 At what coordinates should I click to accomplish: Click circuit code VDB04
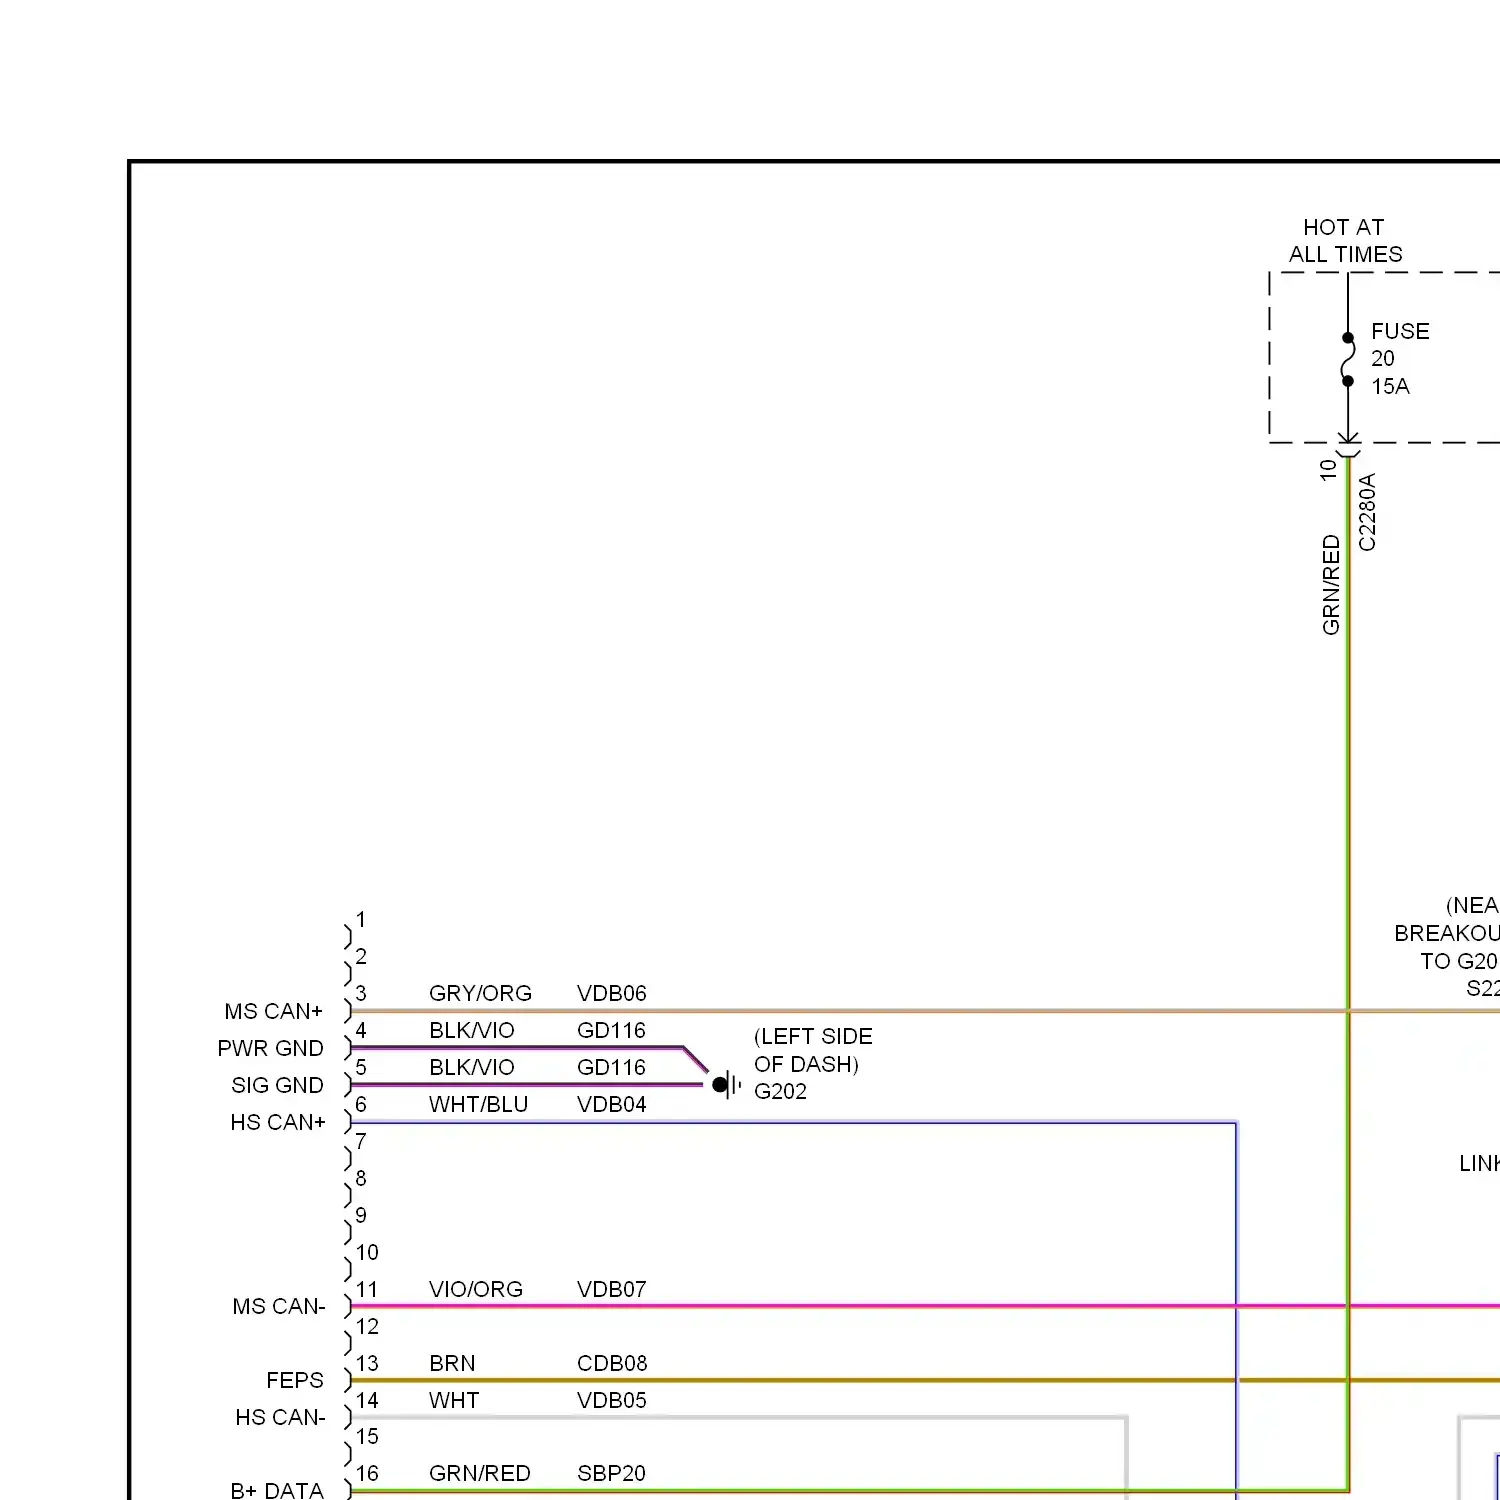click(x=612, y=1104)
